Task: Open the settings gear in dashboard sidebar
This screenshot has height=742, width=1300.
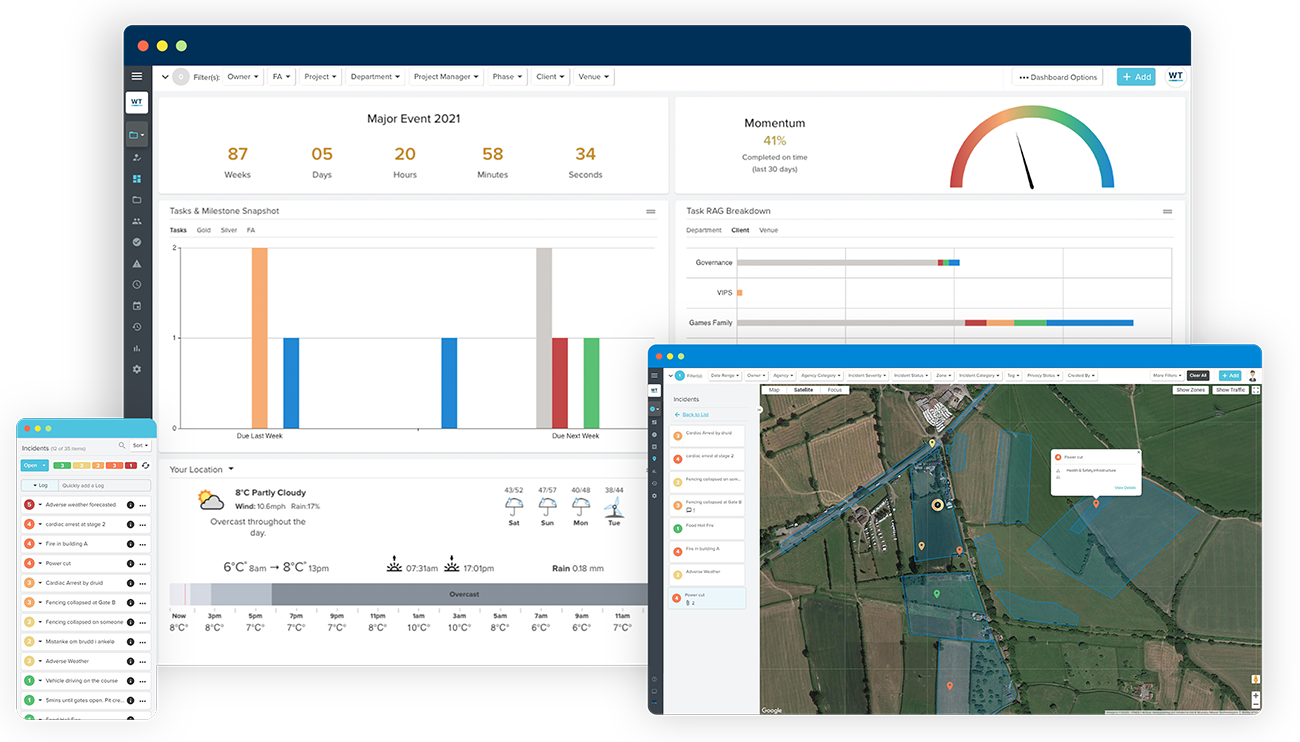Action: tap(137, 369)
